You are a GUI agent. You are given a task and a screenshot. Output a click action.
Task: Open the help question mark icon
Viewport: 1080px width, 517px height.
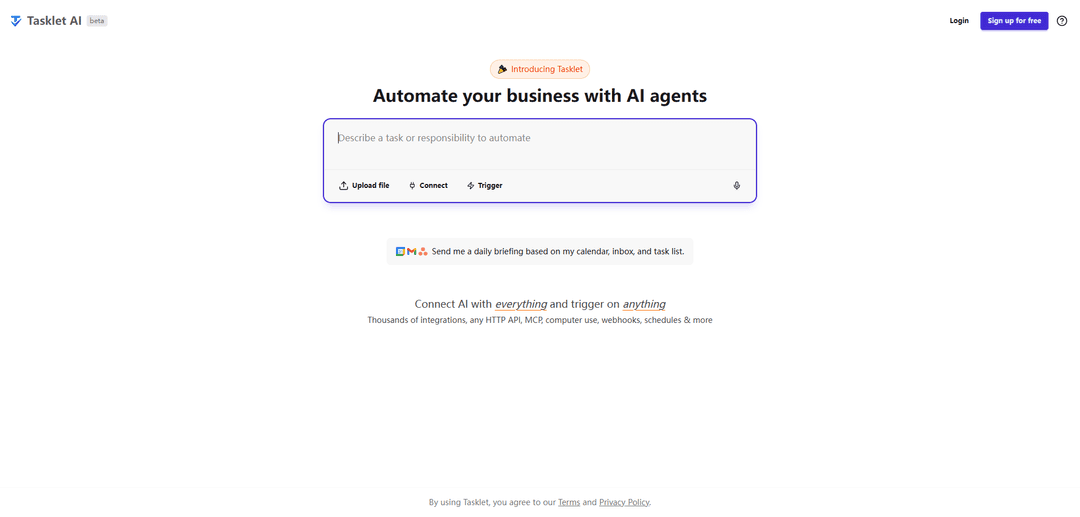click(1061, 21)
